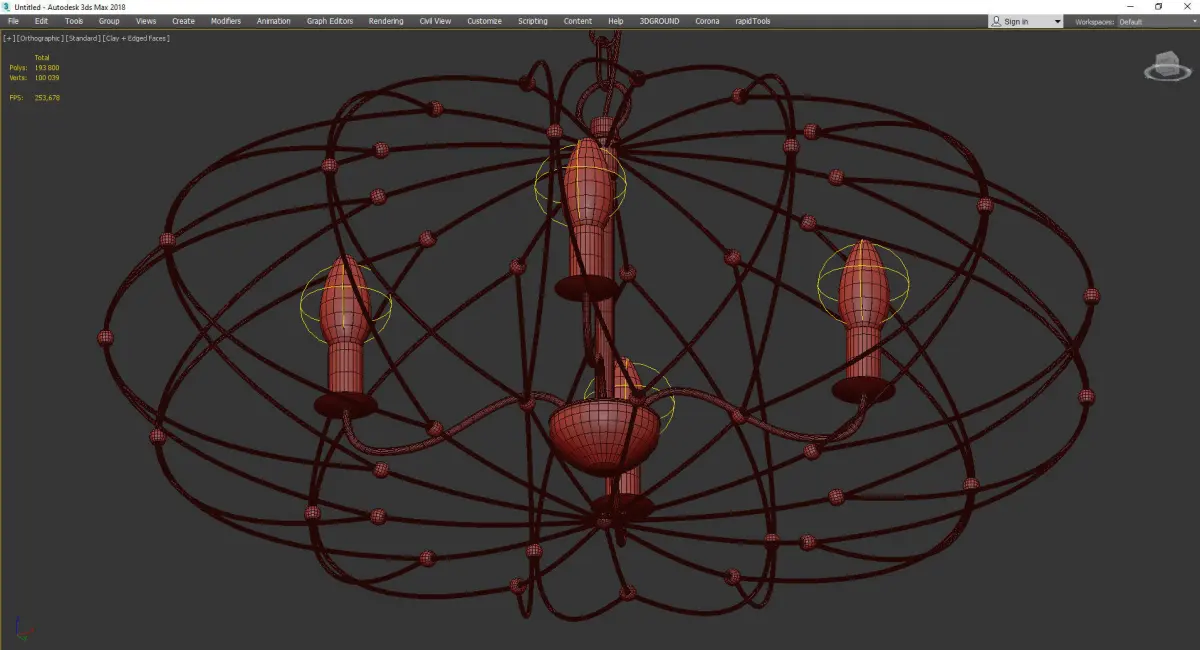Open the Standard viewport quality label menu
The height and width of the screenshot is (650, 1200).
[x=82, y=38]
